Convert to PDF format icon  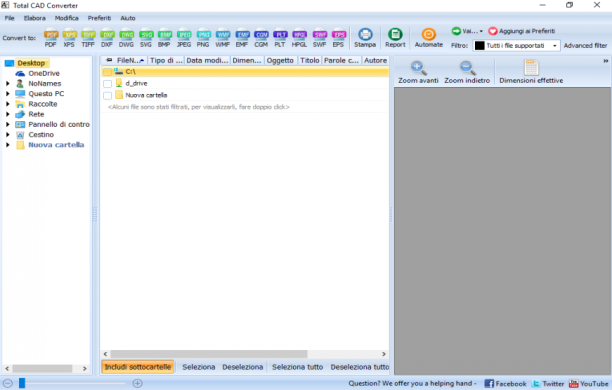tap(51, 38)
